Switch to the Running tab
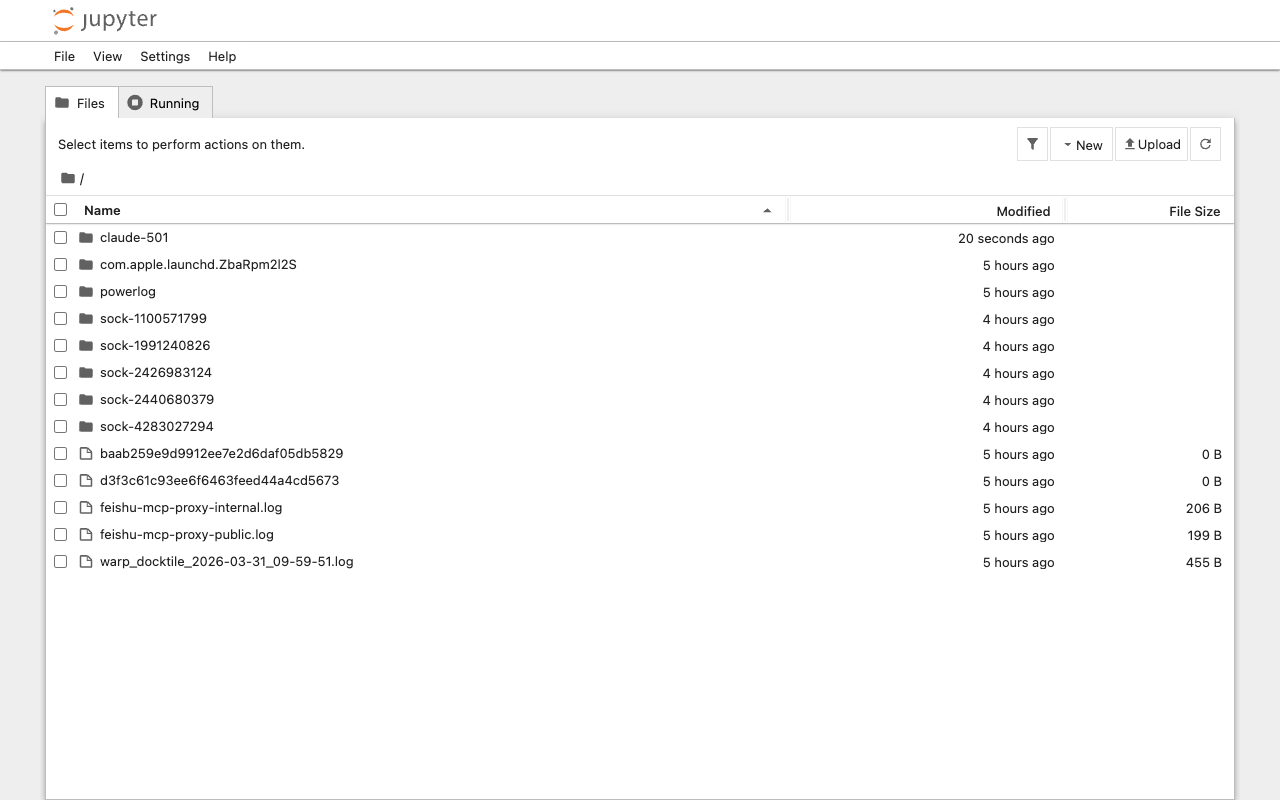The height and width of the screenshot is (800, 1280). click(x=164, y=102)
